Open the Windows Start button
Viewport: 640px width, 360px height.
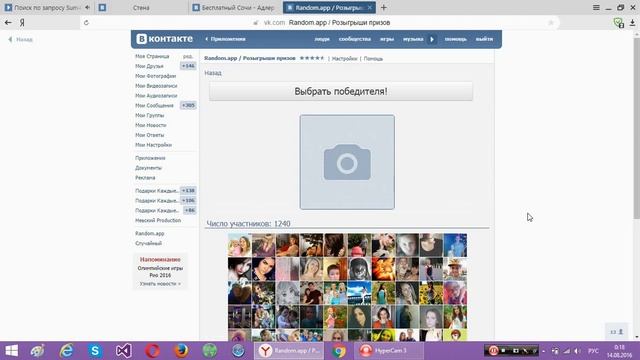click(11, 351)
